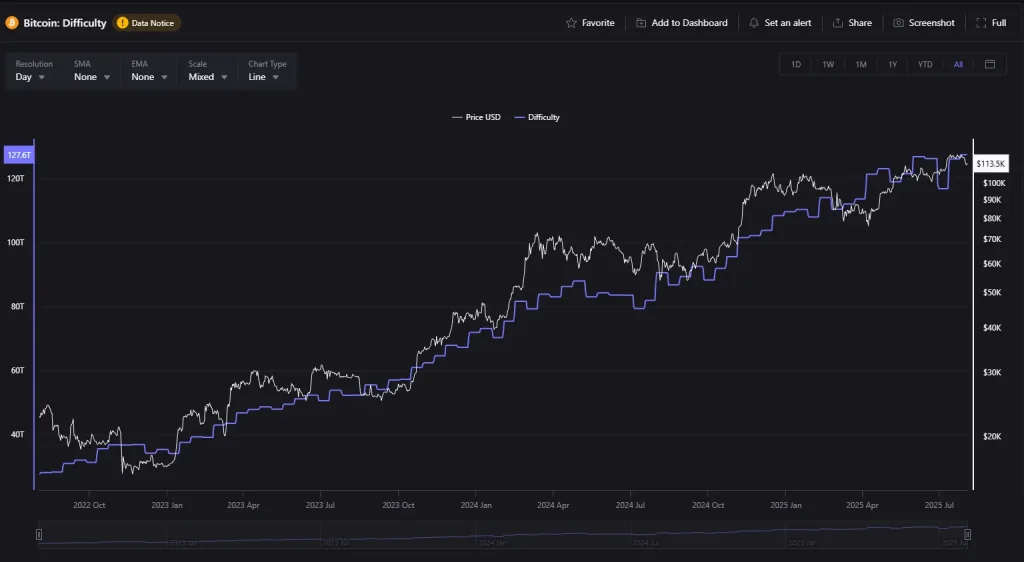
Task: Toggle the Difficulty legend series
Action: pos(537,117)
